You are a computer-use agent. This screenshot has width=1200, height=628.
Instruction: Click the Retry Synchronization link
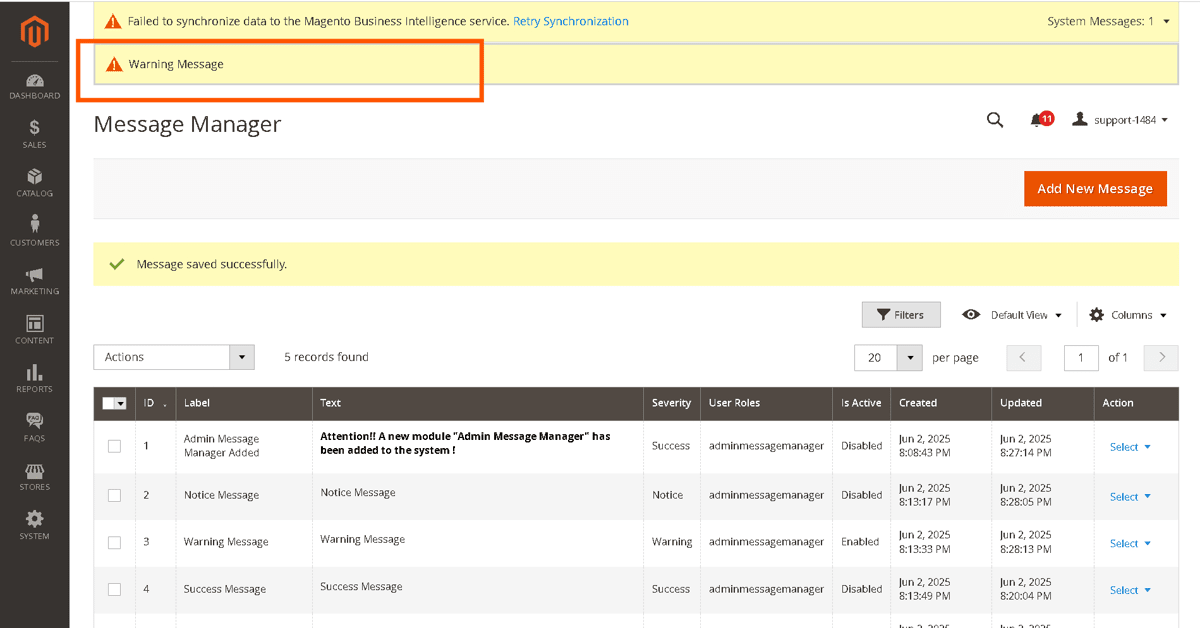coord(571,21)
